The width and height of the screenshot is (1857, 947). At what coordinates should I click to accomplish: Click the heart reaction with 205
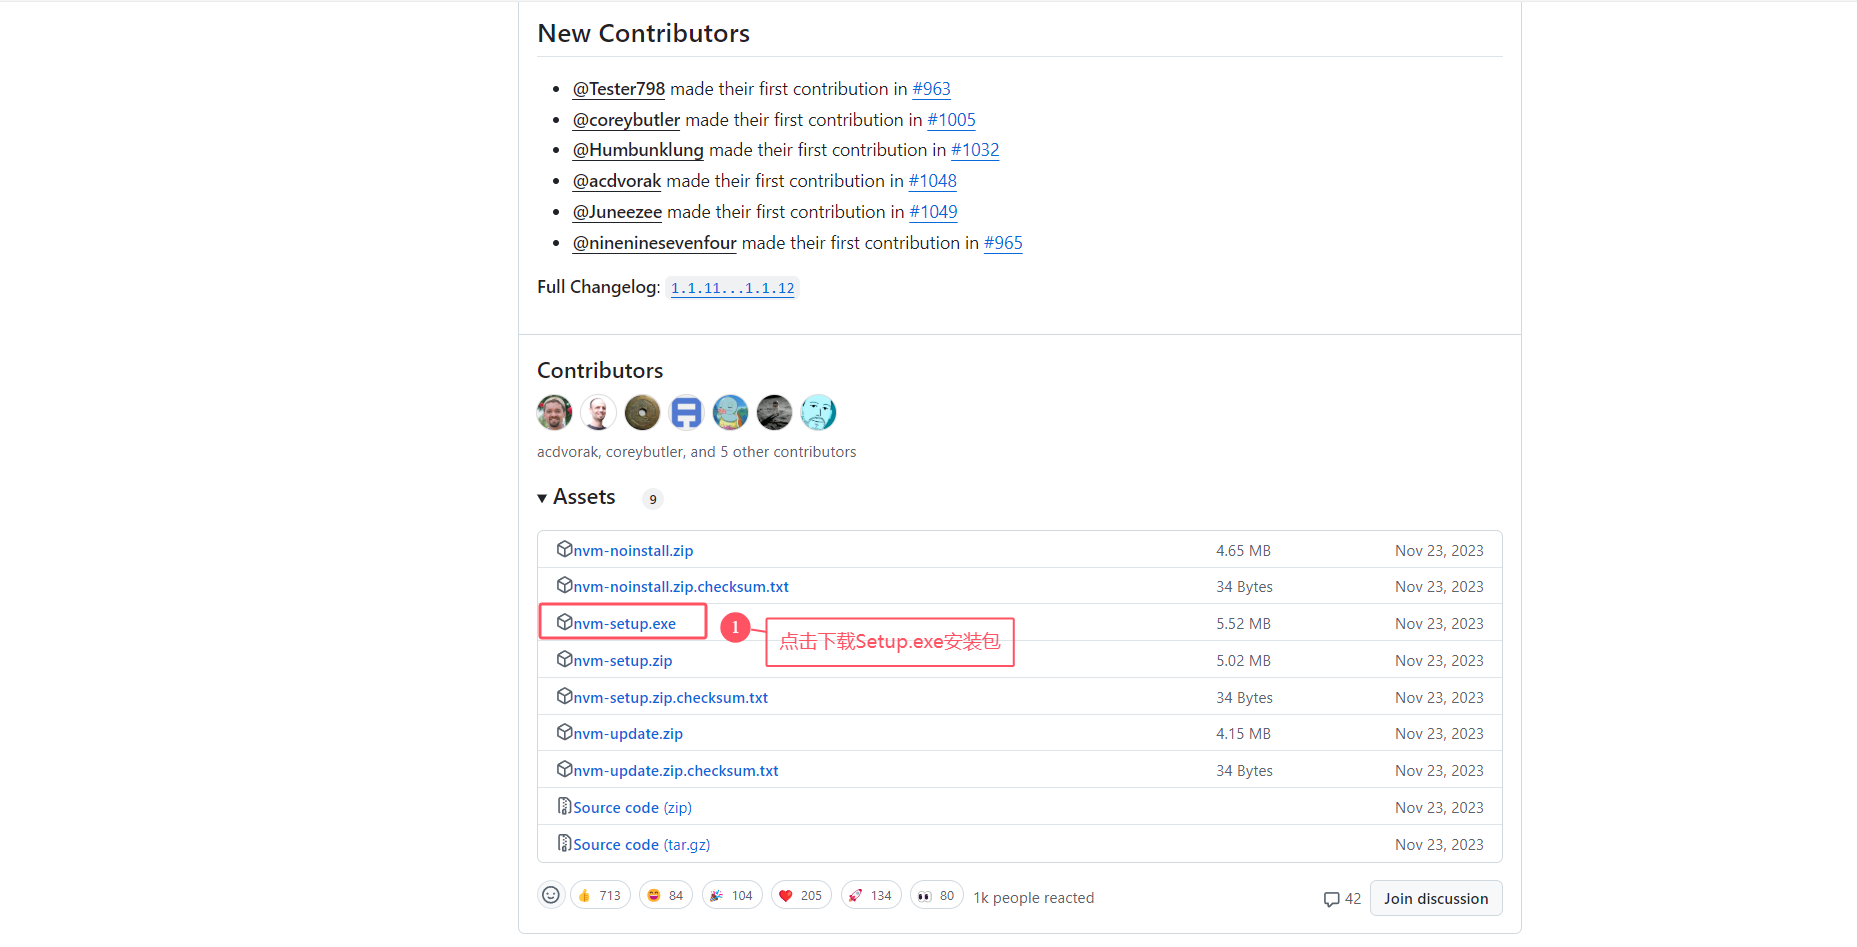[800, 896]
